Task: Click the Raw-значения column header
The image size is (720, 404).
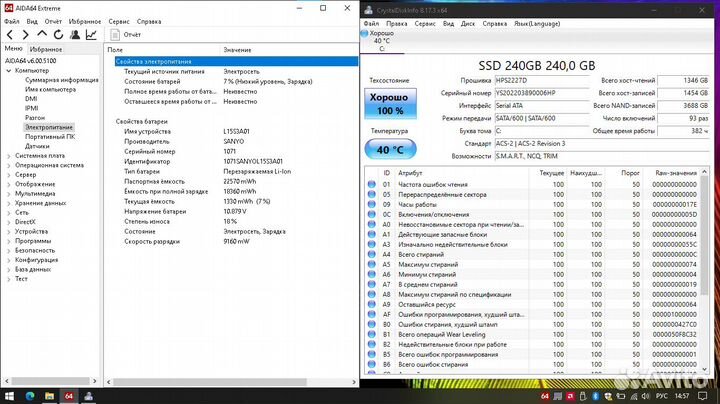Action: click(x=676, y=173)
